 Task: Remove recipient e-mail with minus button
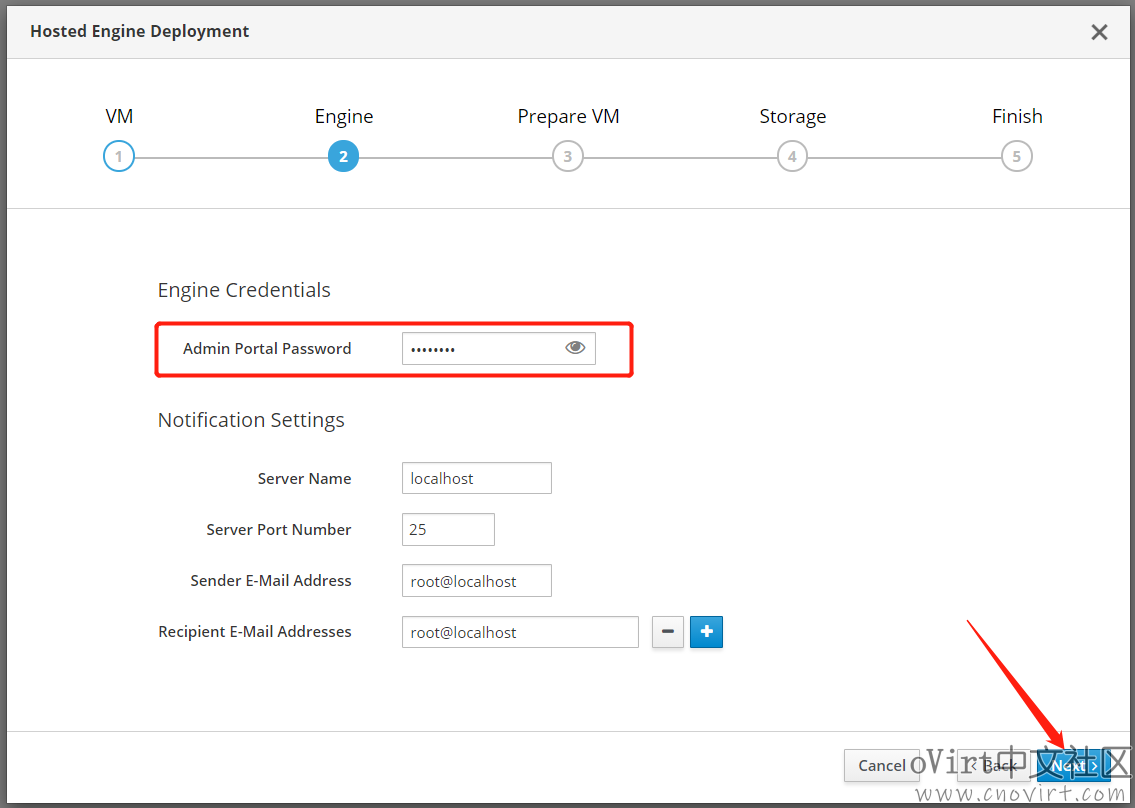pos(667,632)
